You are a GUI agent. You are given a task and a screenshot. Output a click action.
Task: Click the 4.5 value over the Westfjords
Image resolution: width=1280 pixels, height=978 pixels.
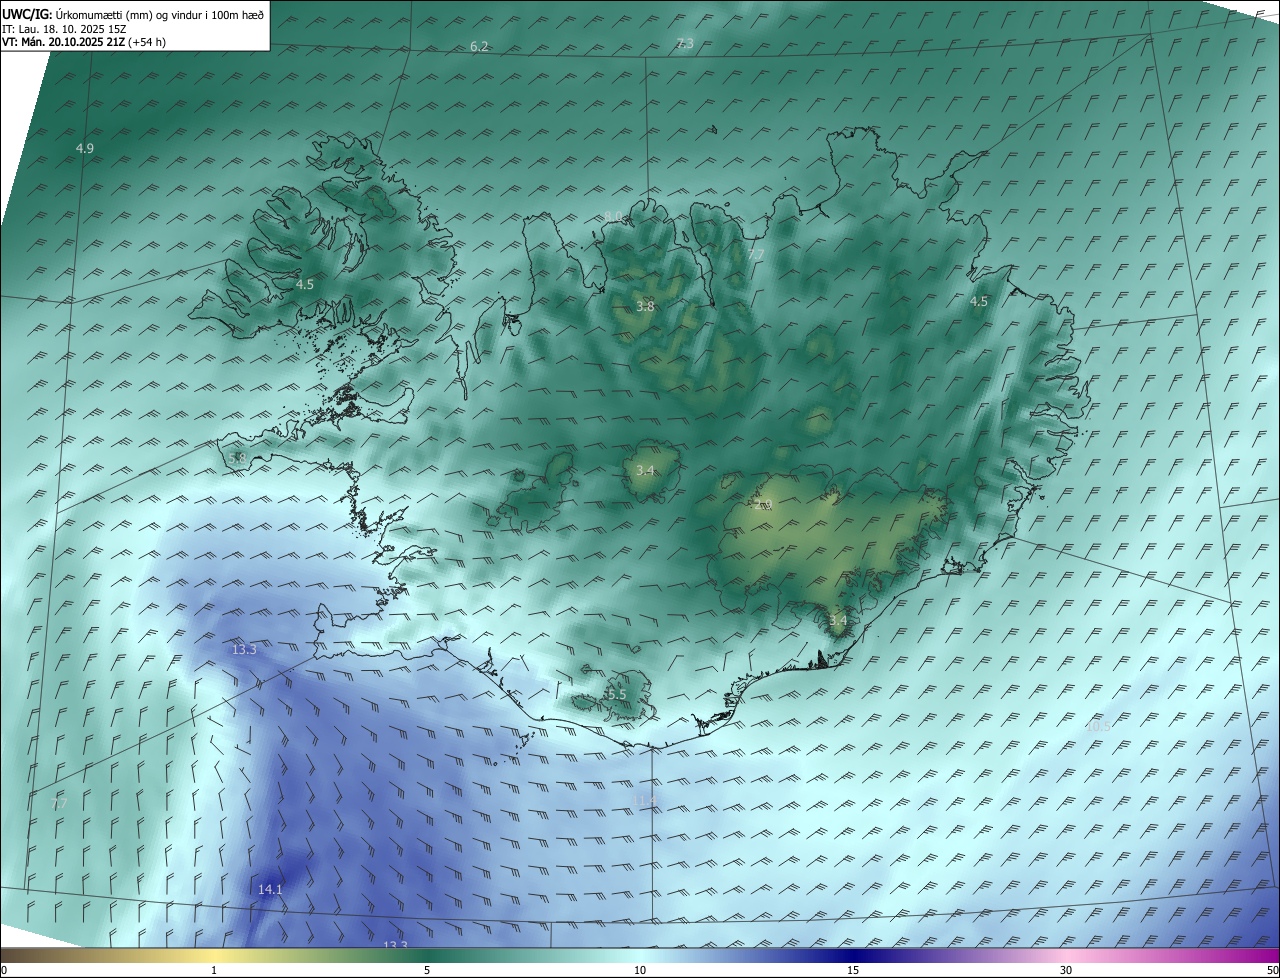point(304,284)
